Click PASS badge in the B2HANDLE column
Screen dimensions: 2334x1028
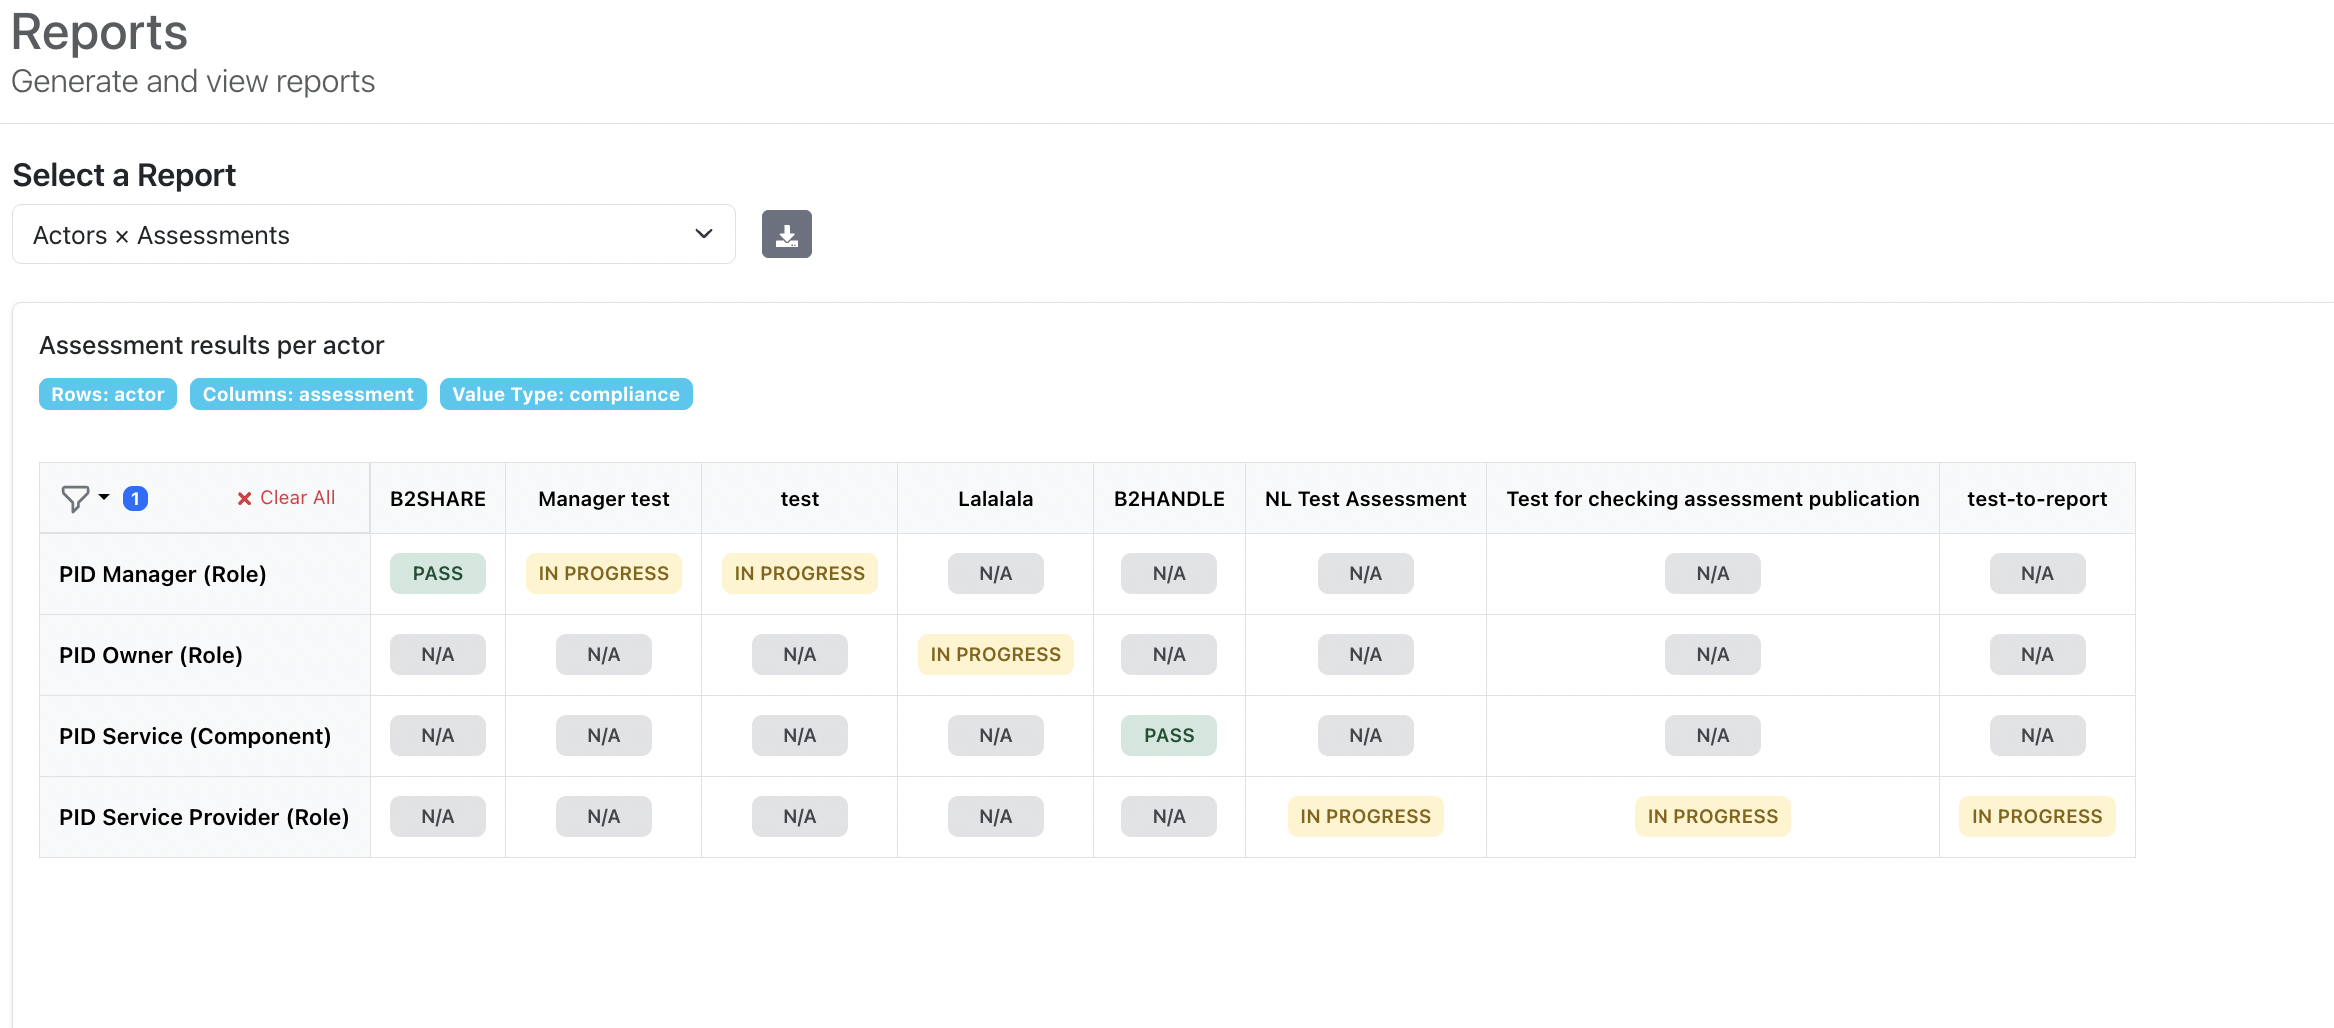1168,736
